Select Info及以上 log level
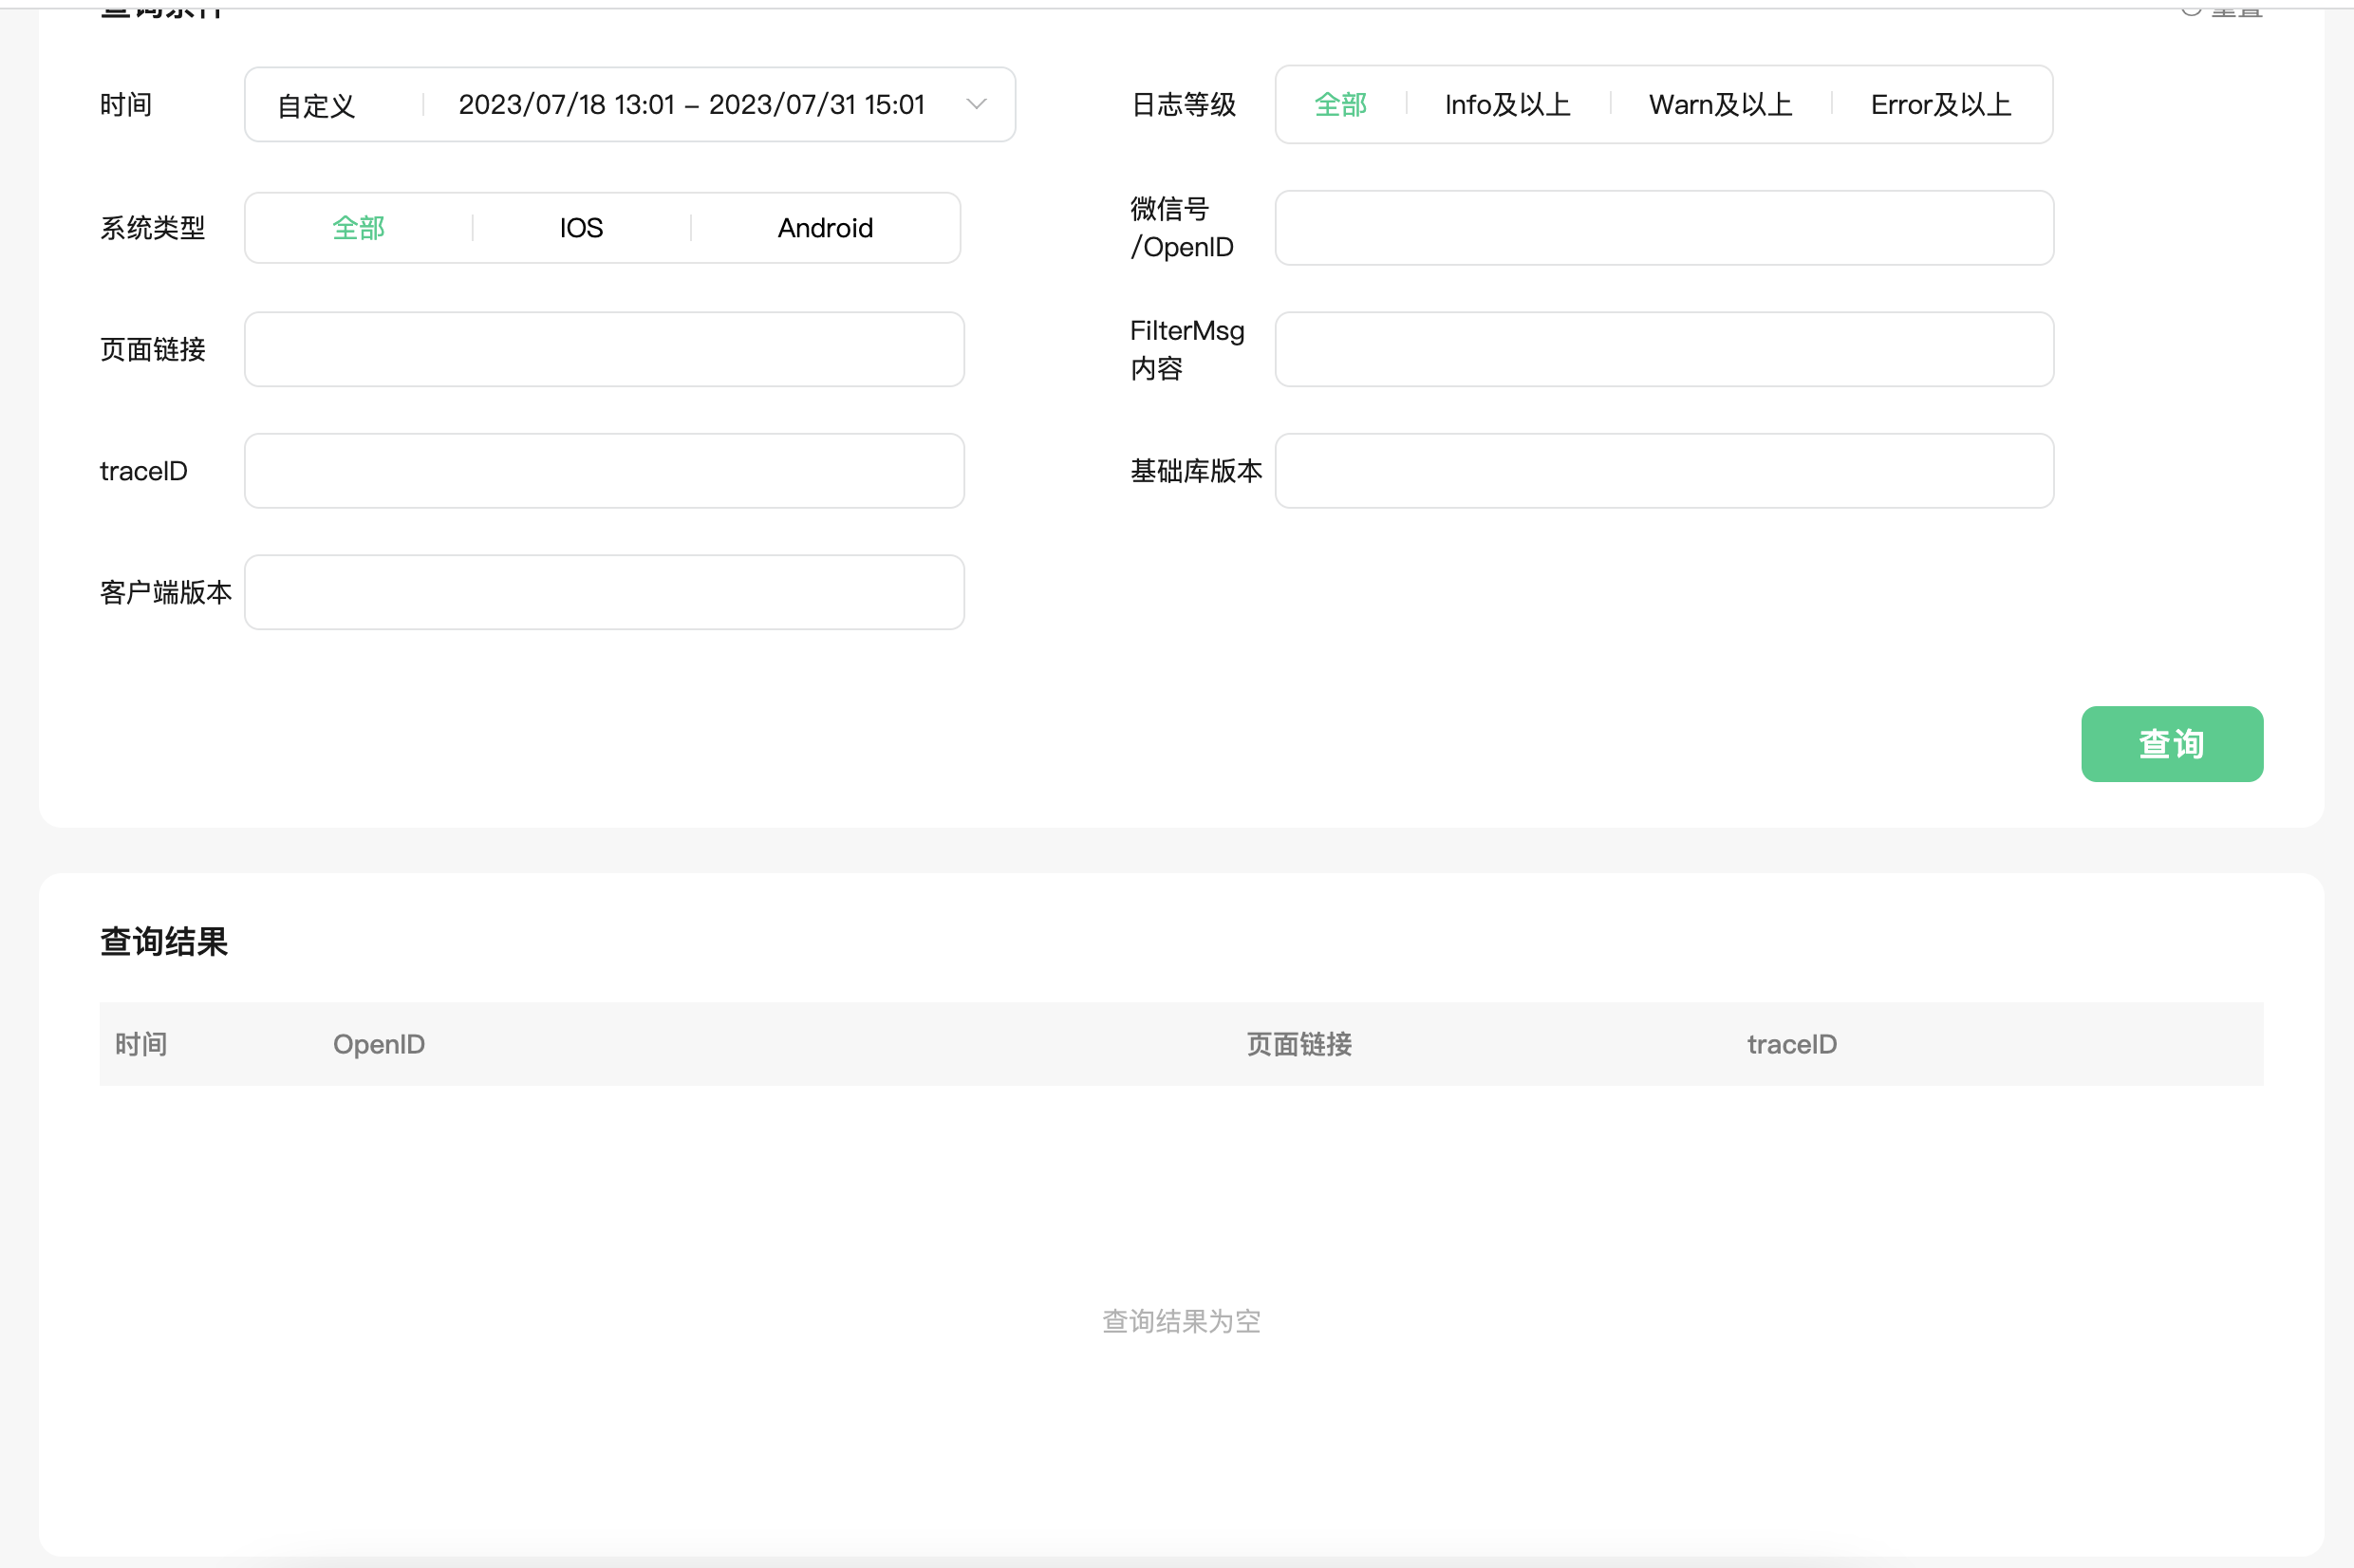The width and height of the screenshot is (2354, 1568). (x=1507, y=105)
